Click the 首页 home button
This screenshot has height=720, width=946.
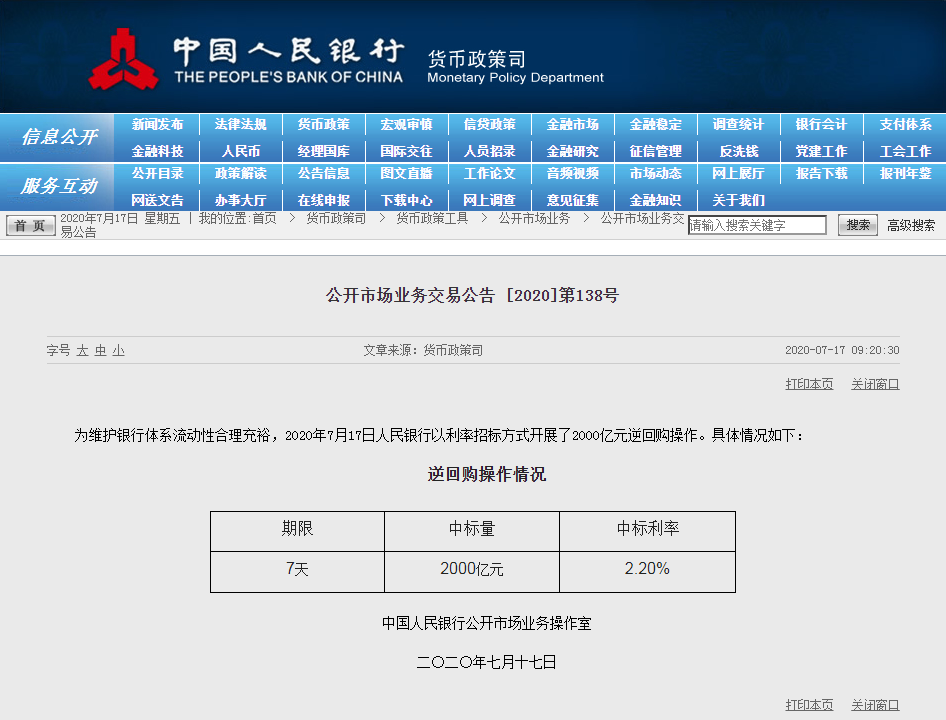32,226
